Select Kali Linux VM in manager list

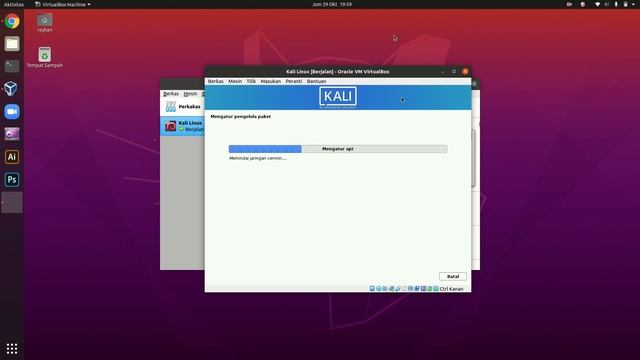(x=182, y=126)
